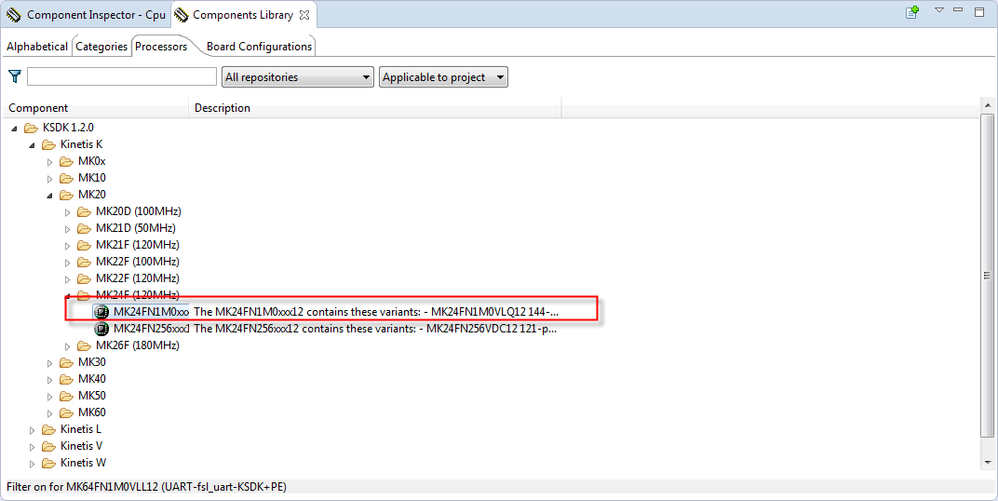998x501 pixels.
Task: Expand the MK0x folder
Action: pyautogui.click(x=50, y=162)
